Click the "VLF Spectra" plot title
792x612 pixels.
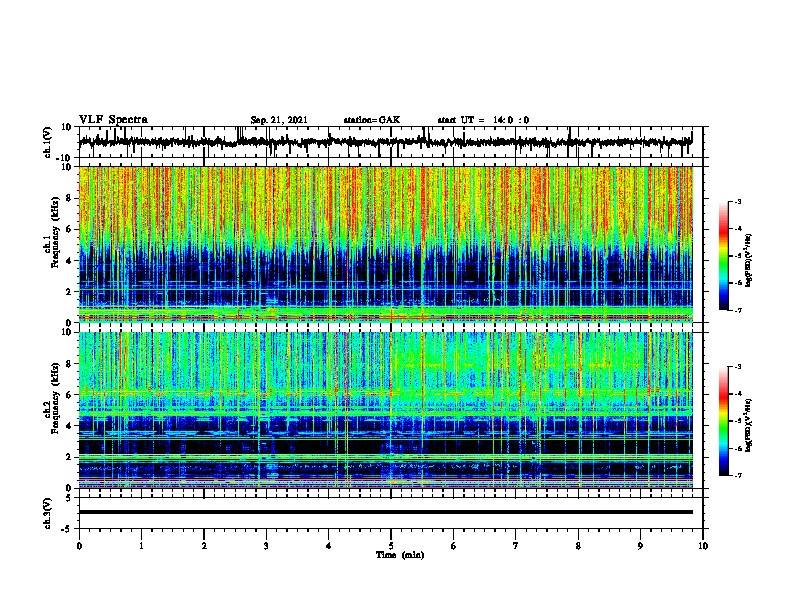pyautogui.click(x=113, y=120)
